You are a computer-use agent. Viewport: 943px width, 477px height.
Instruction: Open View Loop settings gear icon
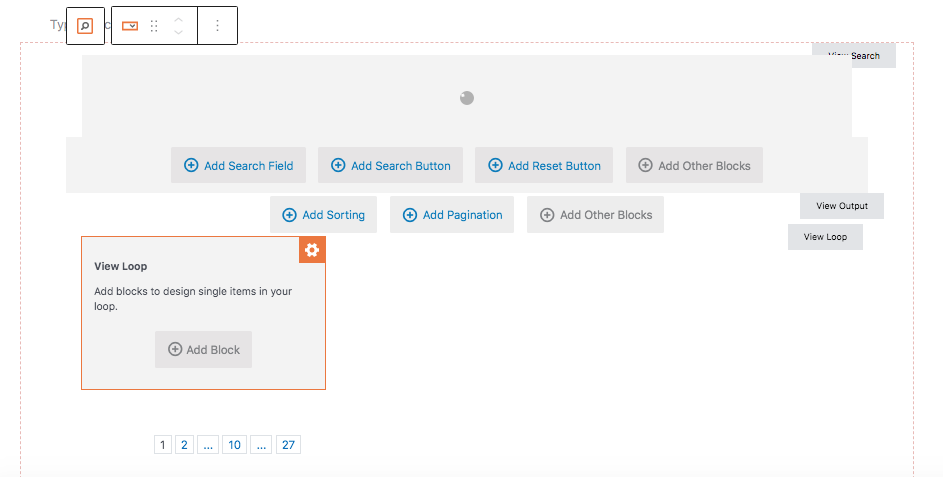[312, 250]
